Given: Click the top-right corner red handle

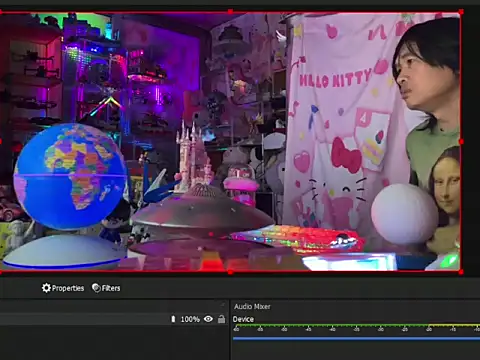Looking at the screenshot, I should click(461, 12).
